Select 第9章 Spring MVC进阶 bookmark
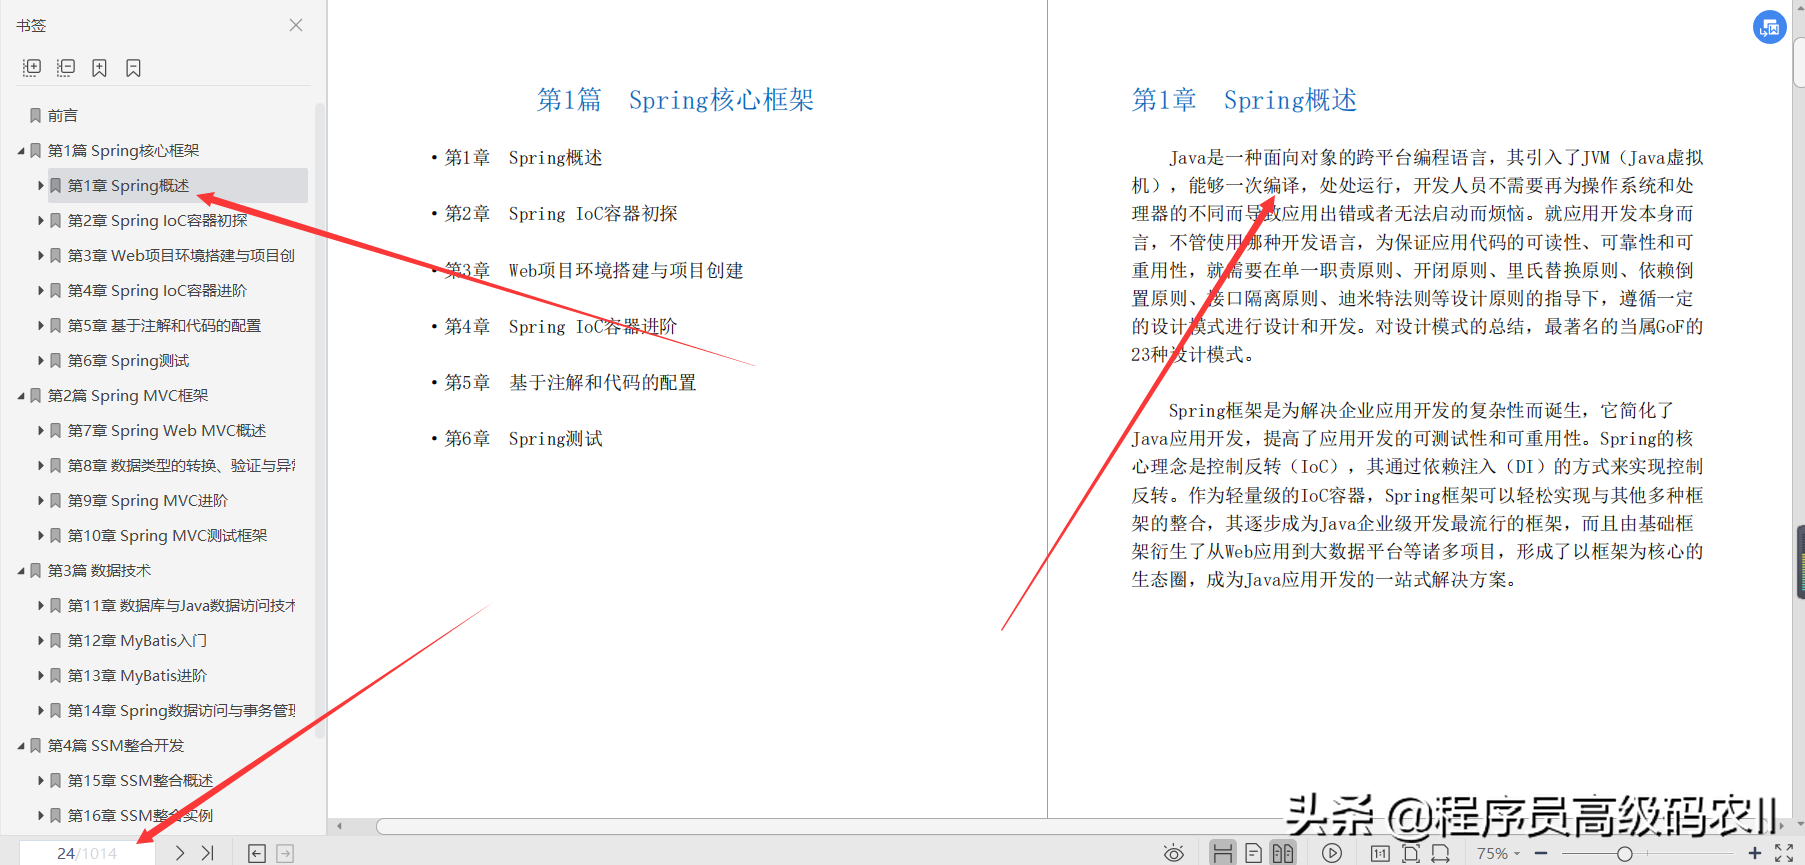 pyautogui.click(x=148, y=501)
